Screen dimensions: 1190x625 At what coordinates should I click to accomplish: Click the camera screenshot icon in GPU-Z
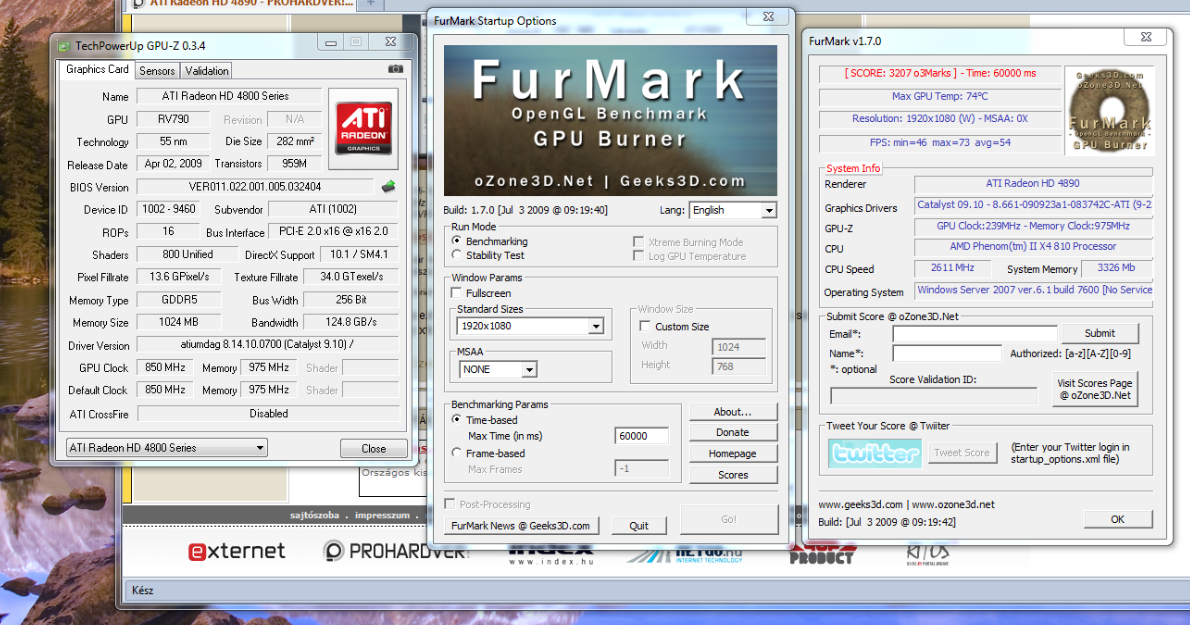(x=395, y=69)
